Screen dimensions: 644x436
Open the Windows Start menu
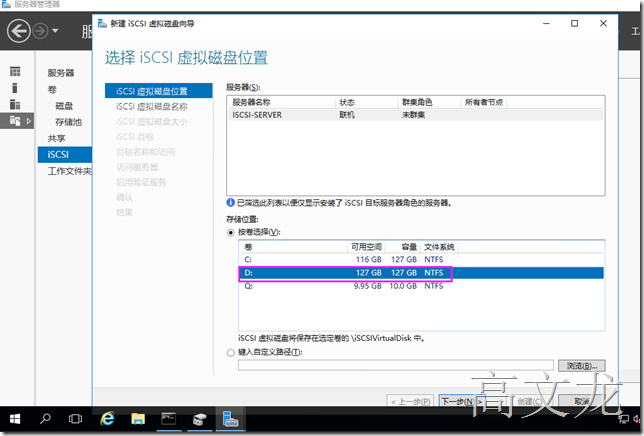15,419
